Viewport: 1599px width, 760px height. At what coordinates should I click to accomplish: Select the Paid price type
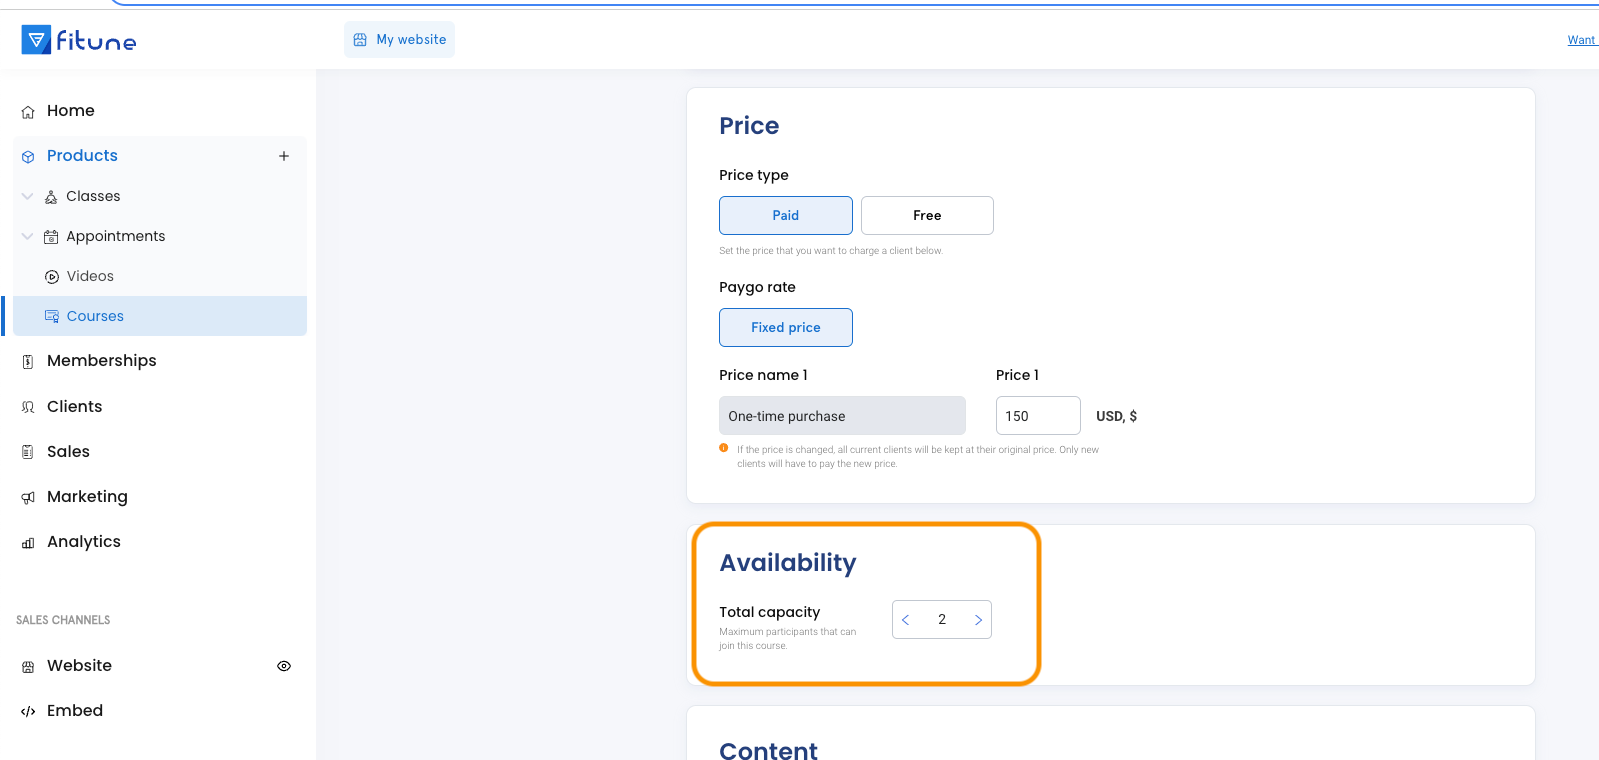tap(785, 216)
